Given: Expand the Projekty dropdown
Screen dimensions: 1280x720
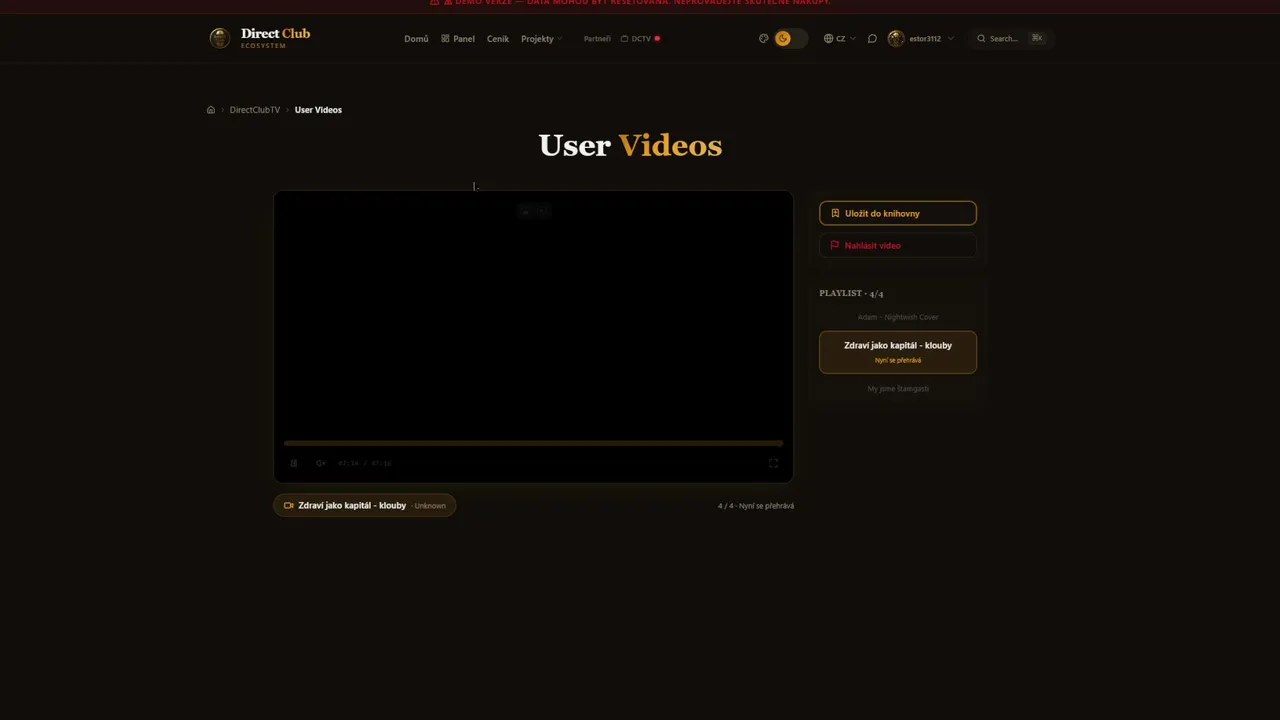Looking at the screenshot, I should pos(541,39).
